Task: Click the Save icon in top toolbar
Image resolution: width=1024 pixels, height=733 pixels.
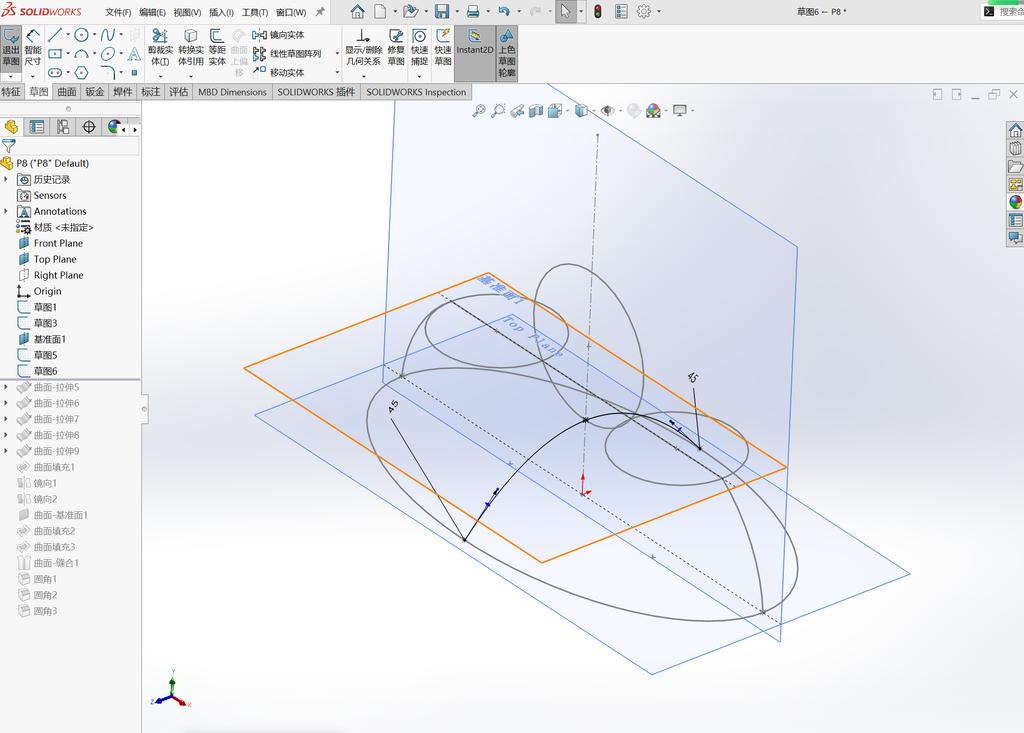Action: point(442,11)
